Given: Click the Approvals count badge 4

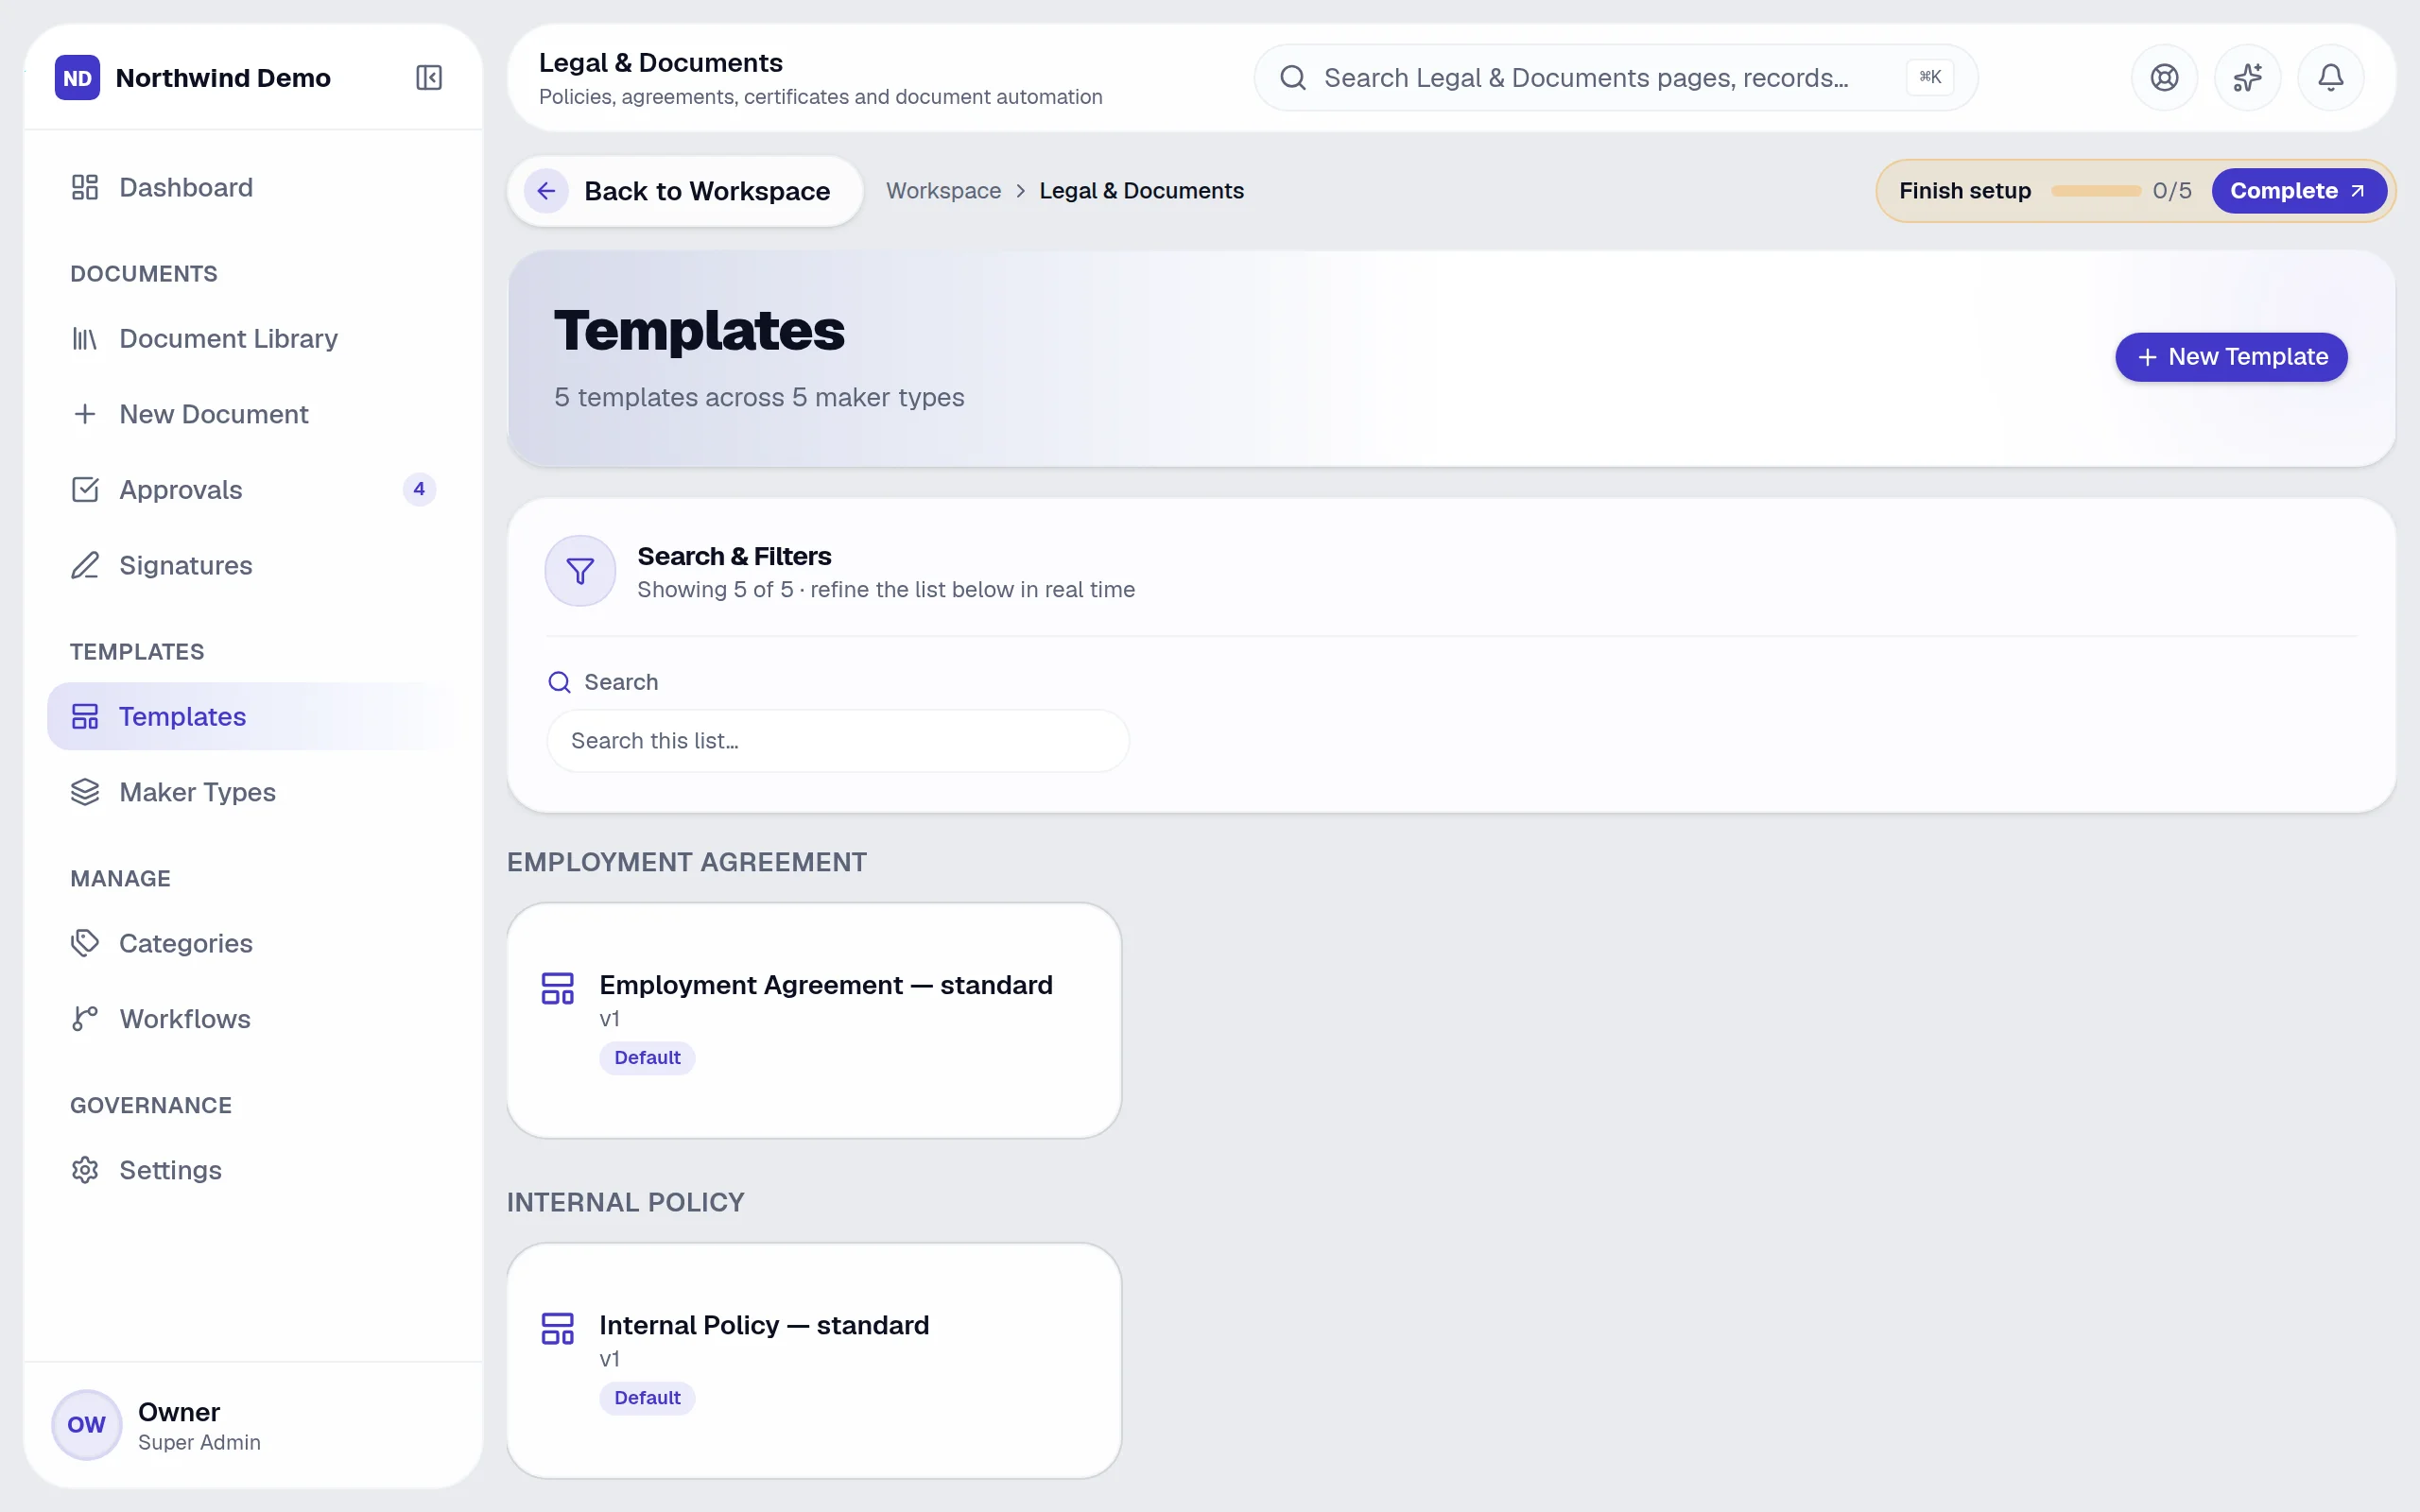Looking at the screenshot, I should pos(419,489).
